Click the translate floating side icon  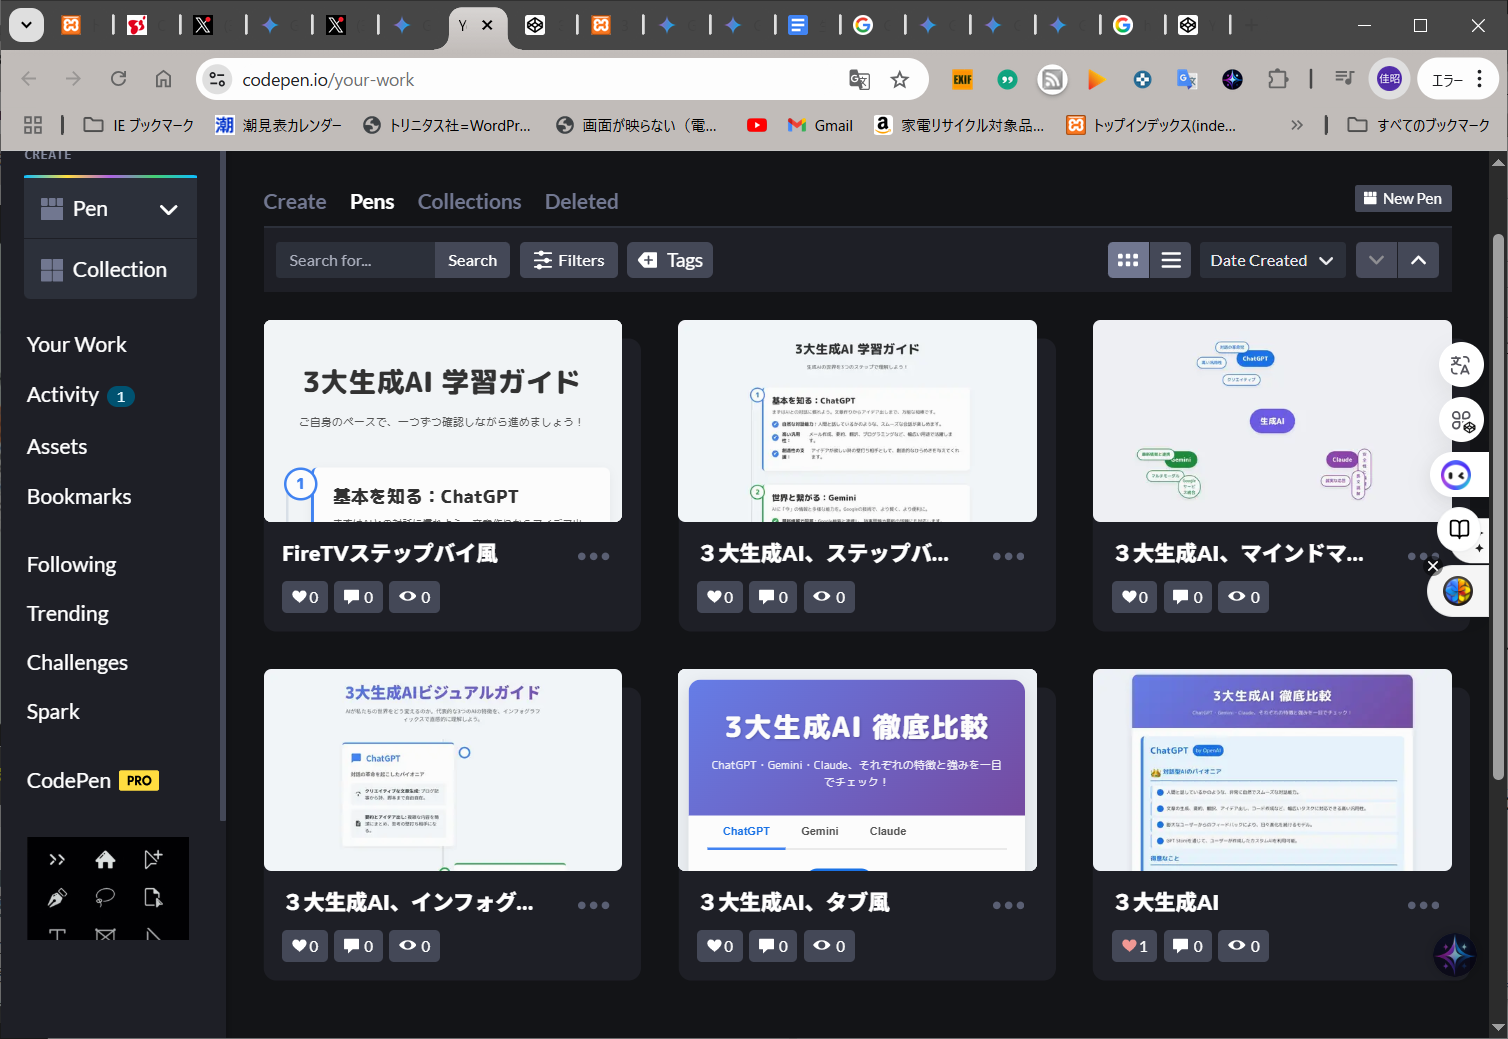click(1460, 366)
